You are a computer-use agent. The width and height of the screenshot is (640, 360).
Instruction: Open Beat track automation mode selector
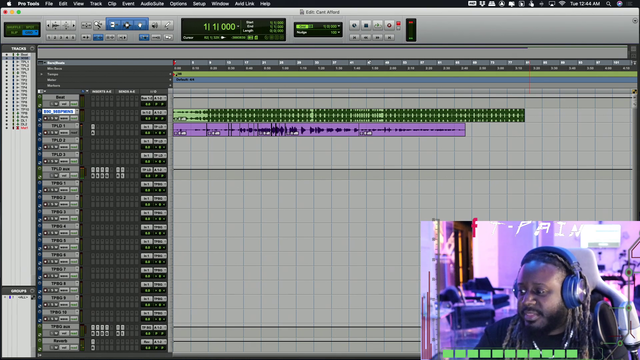pyautogui.click(x=74, y=104)
